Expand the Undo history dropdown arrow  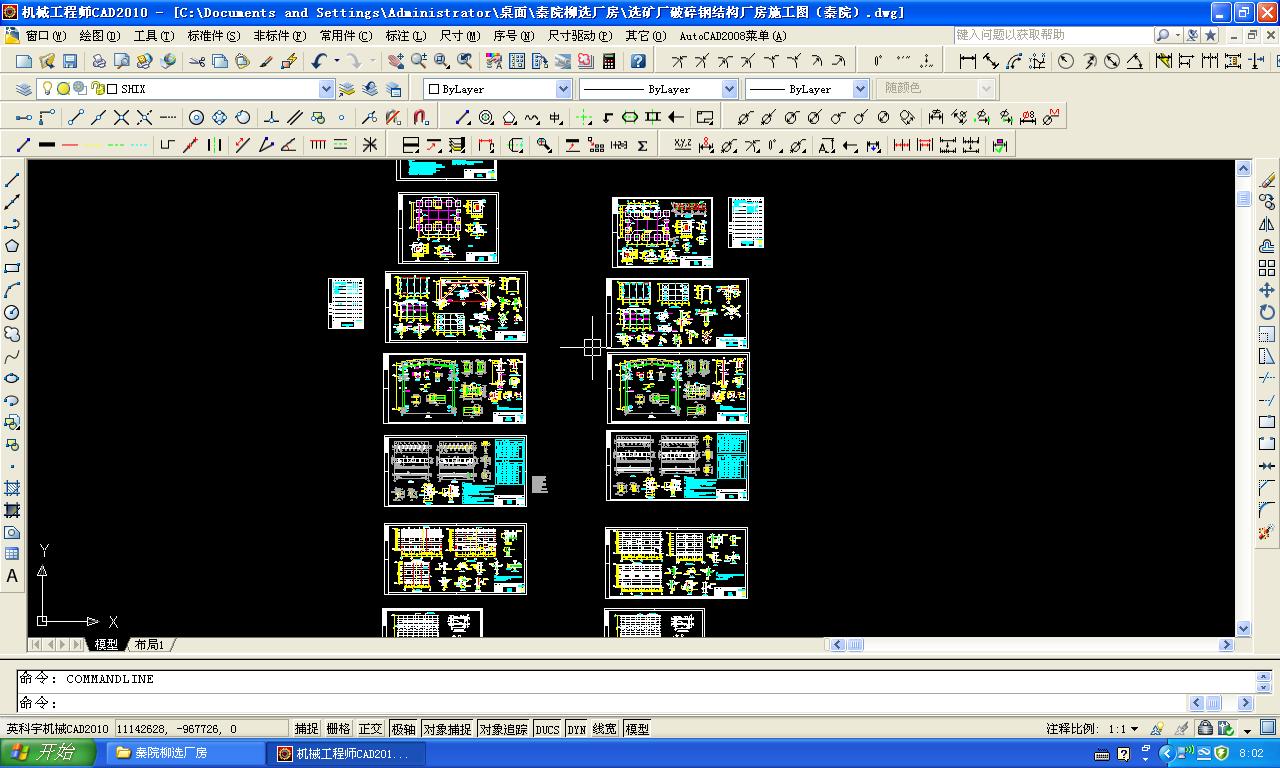336,61
